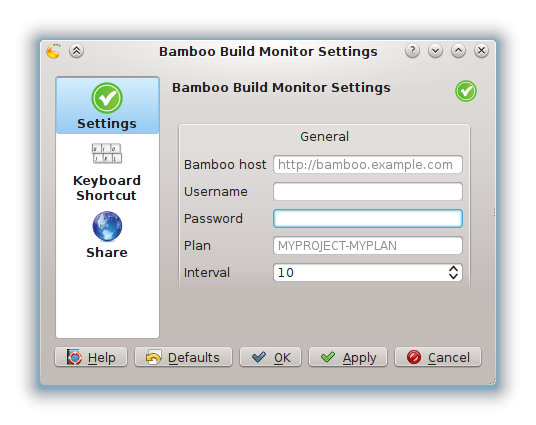Click the keep-above double-arrow title bar button
Screen dimensions: 536x425
coord(77,51)
